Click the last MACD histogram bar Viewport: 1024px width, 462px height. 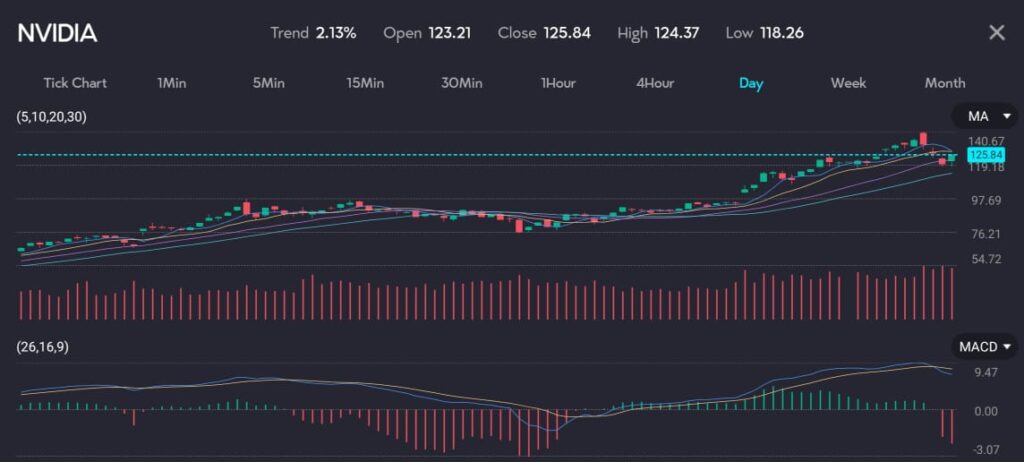(951, 427)
